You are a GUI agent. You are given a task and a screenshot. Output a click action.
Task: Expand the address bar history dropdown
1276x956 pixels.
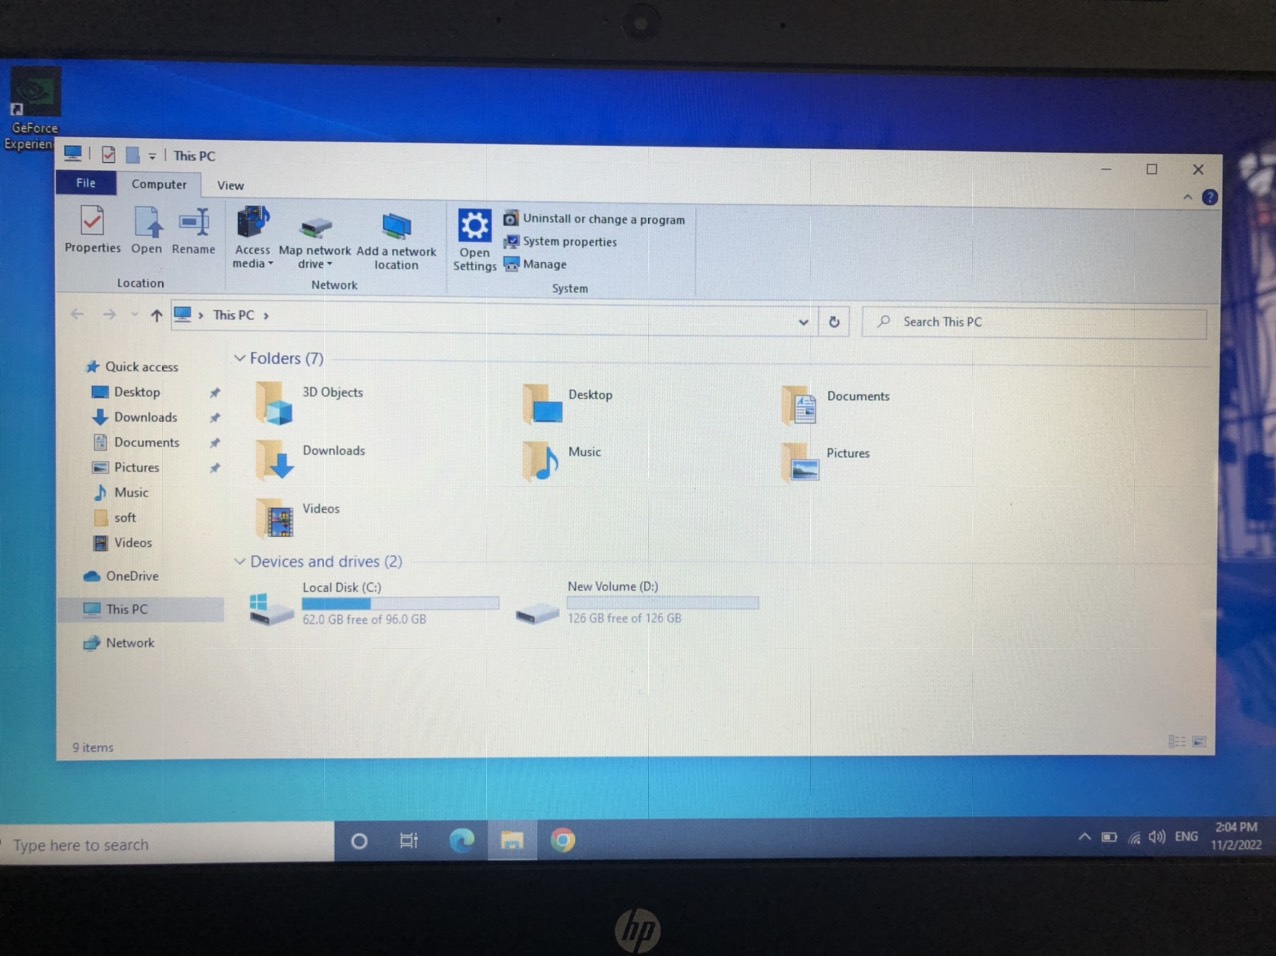click(x=803, y=322)
